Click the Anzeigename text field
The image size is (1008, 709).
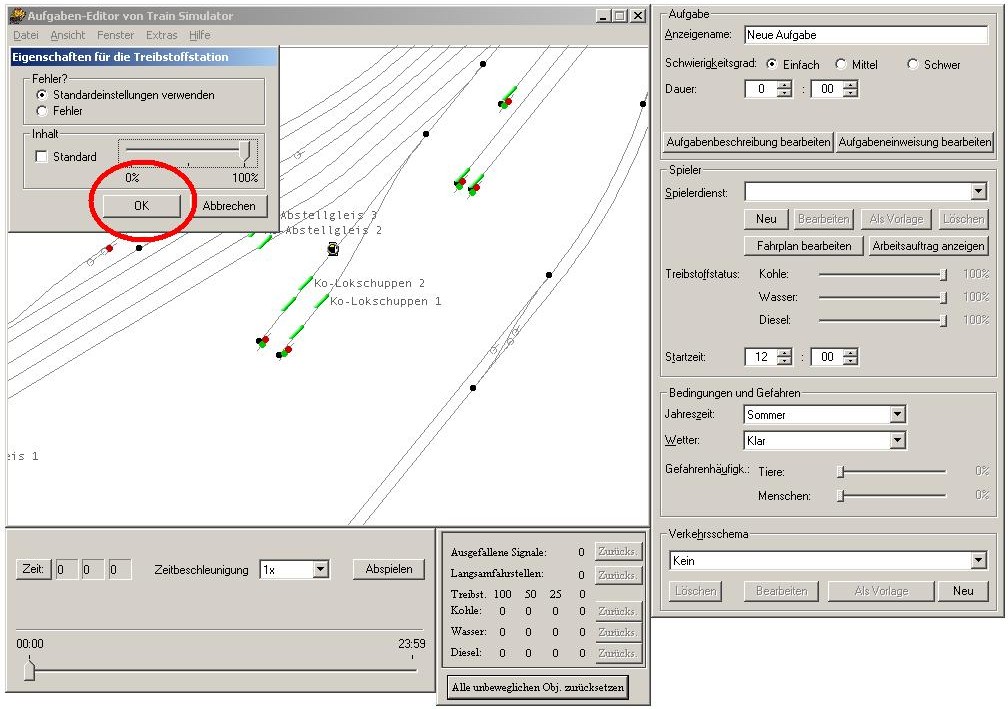(866, 35)
